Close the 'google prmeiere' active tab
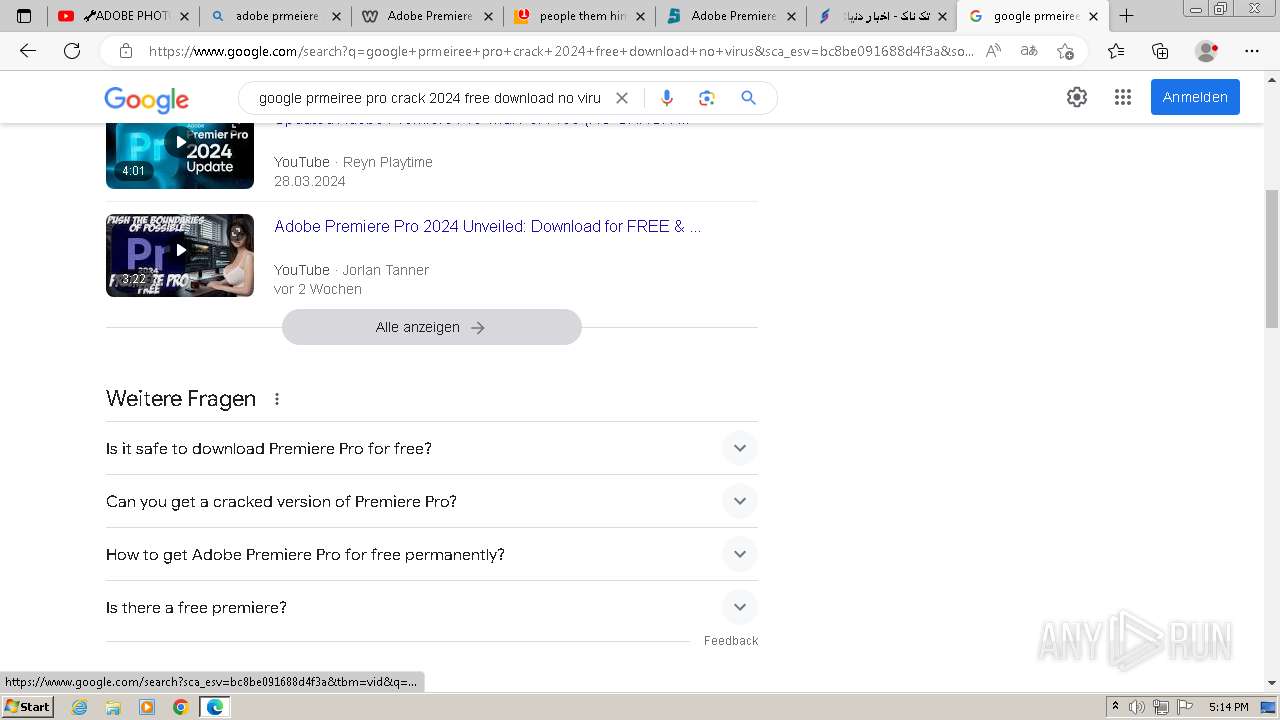Image resolution: width=1280 pixels, height=720 pixels. click(1093, 16)
